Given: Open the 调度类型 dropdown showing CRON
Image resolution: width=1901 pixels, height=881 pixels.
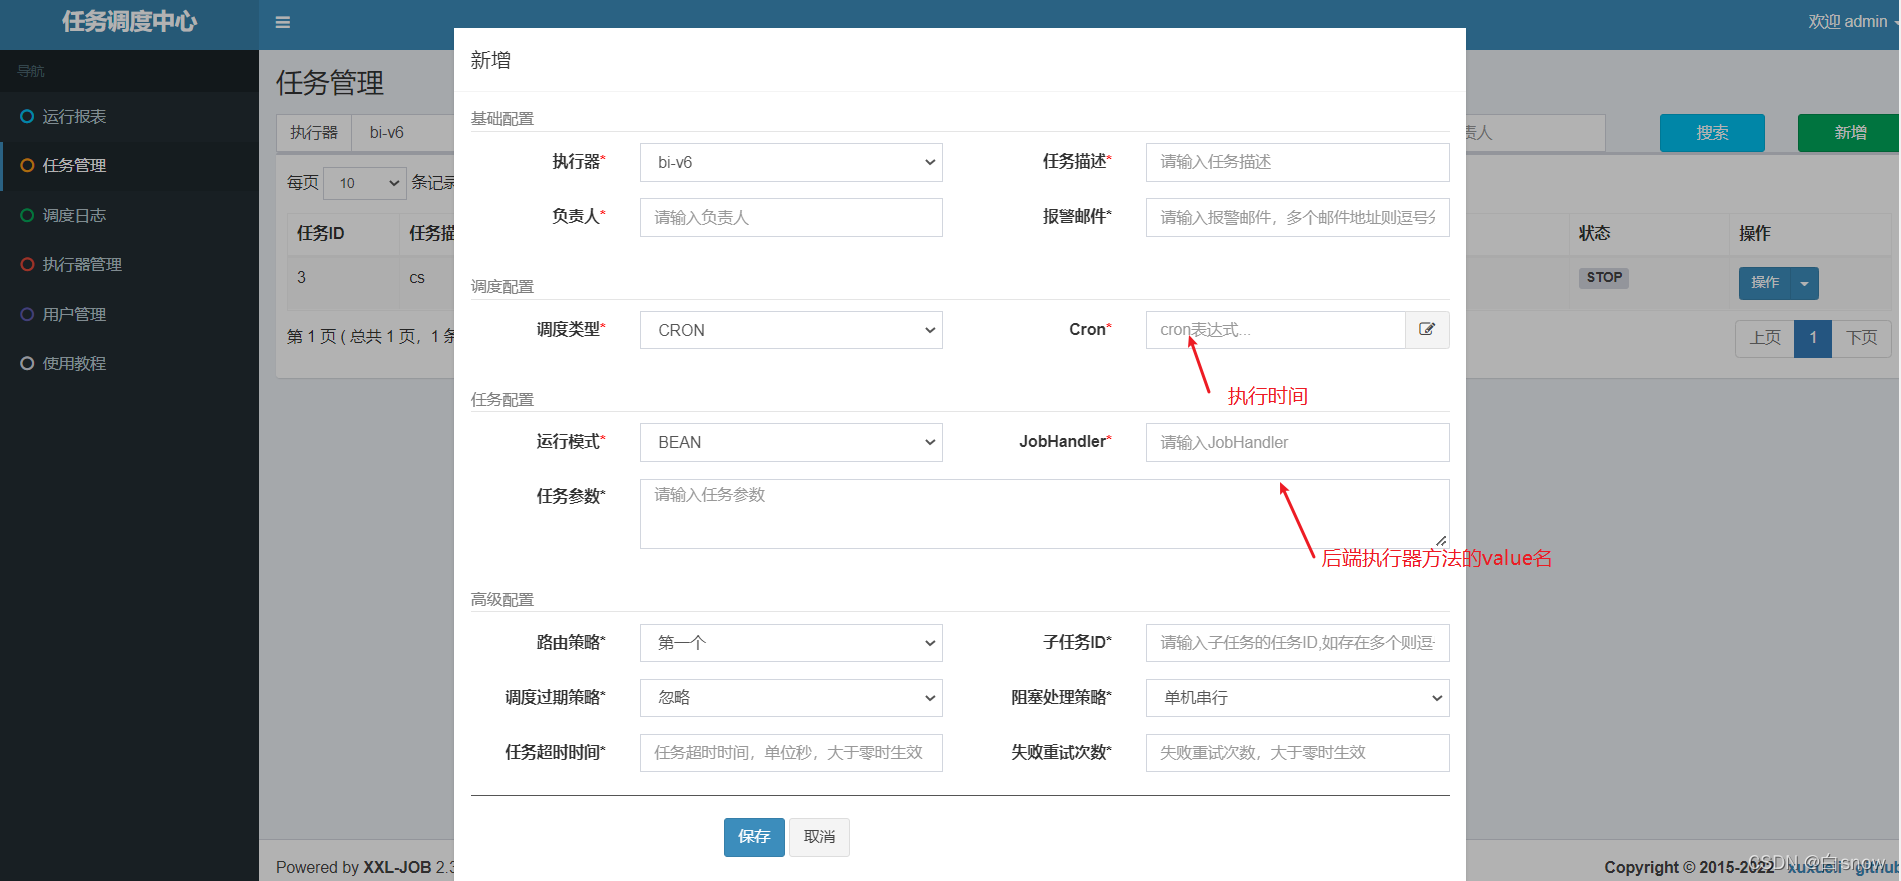Looking at the screenshot, I should point(791,330).
